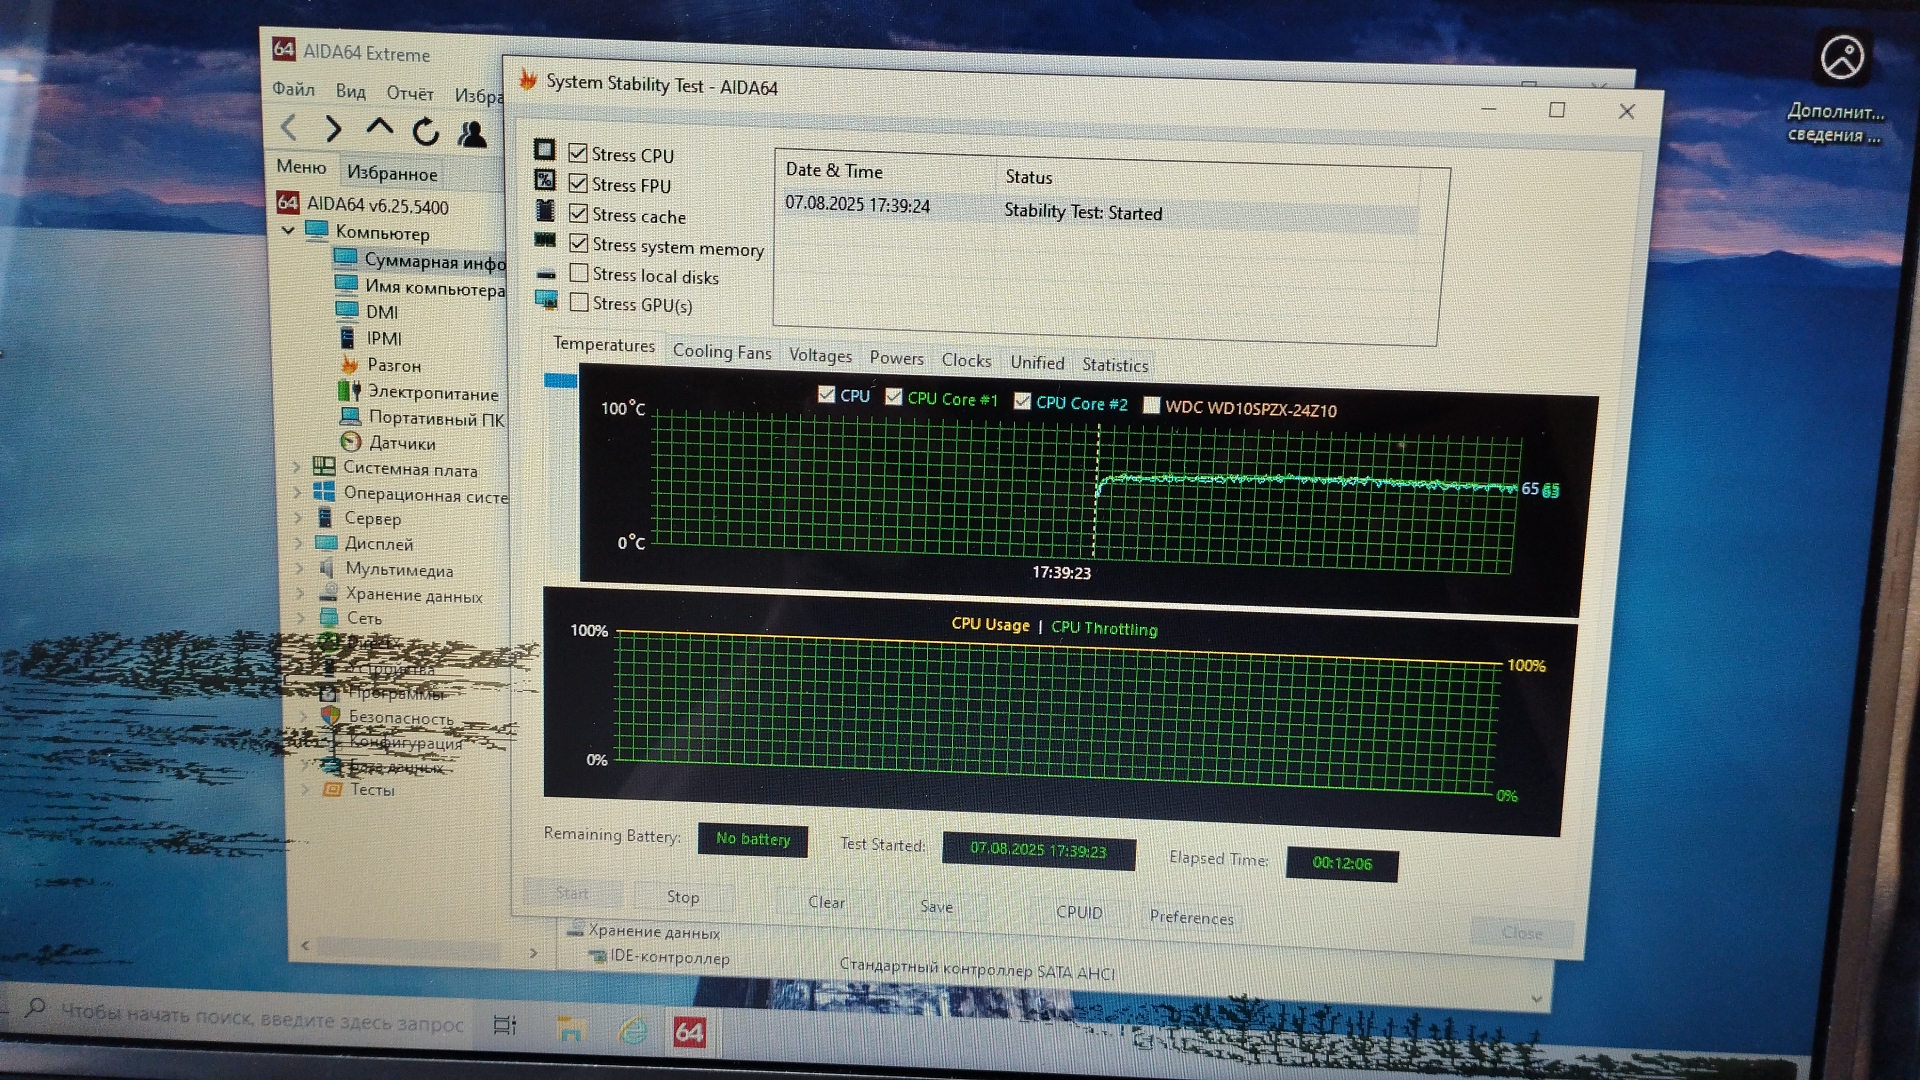Select Датчики sensor item in tree
Screen dimensions: 1920x1080
401,443
